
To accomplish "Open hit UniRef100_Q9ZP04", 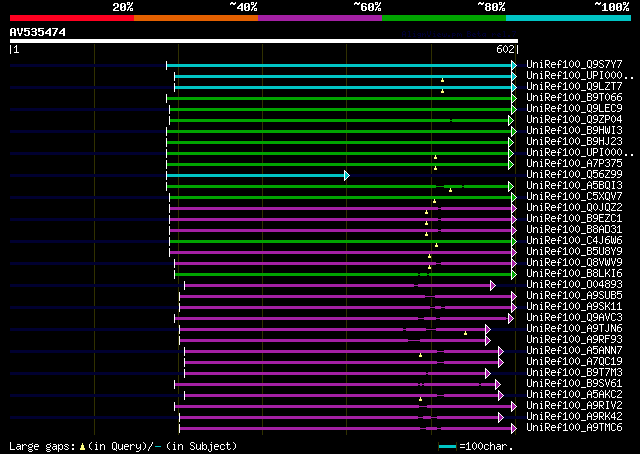I will click(x=574, y=120).
